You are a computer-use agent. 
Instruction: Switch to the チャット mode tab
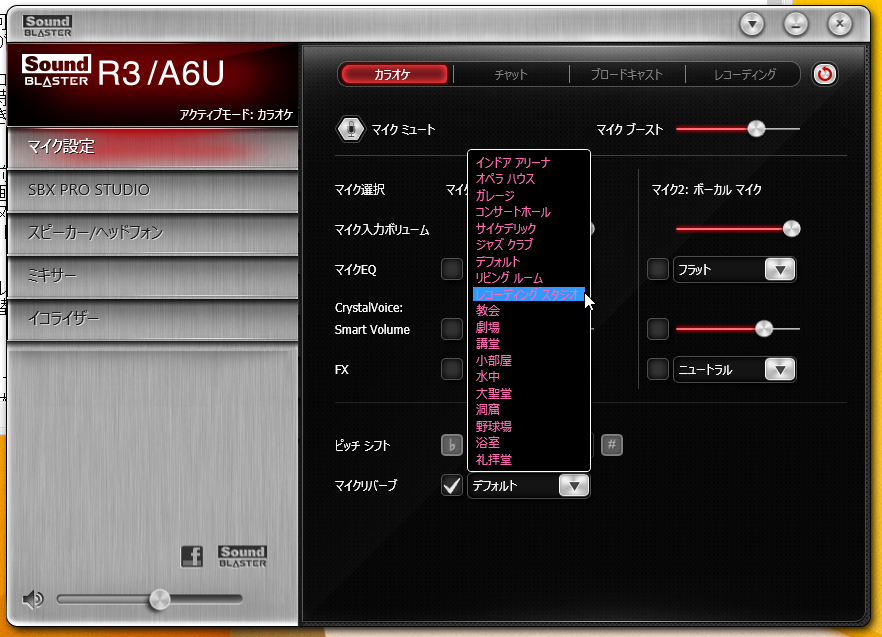(511, 74)
